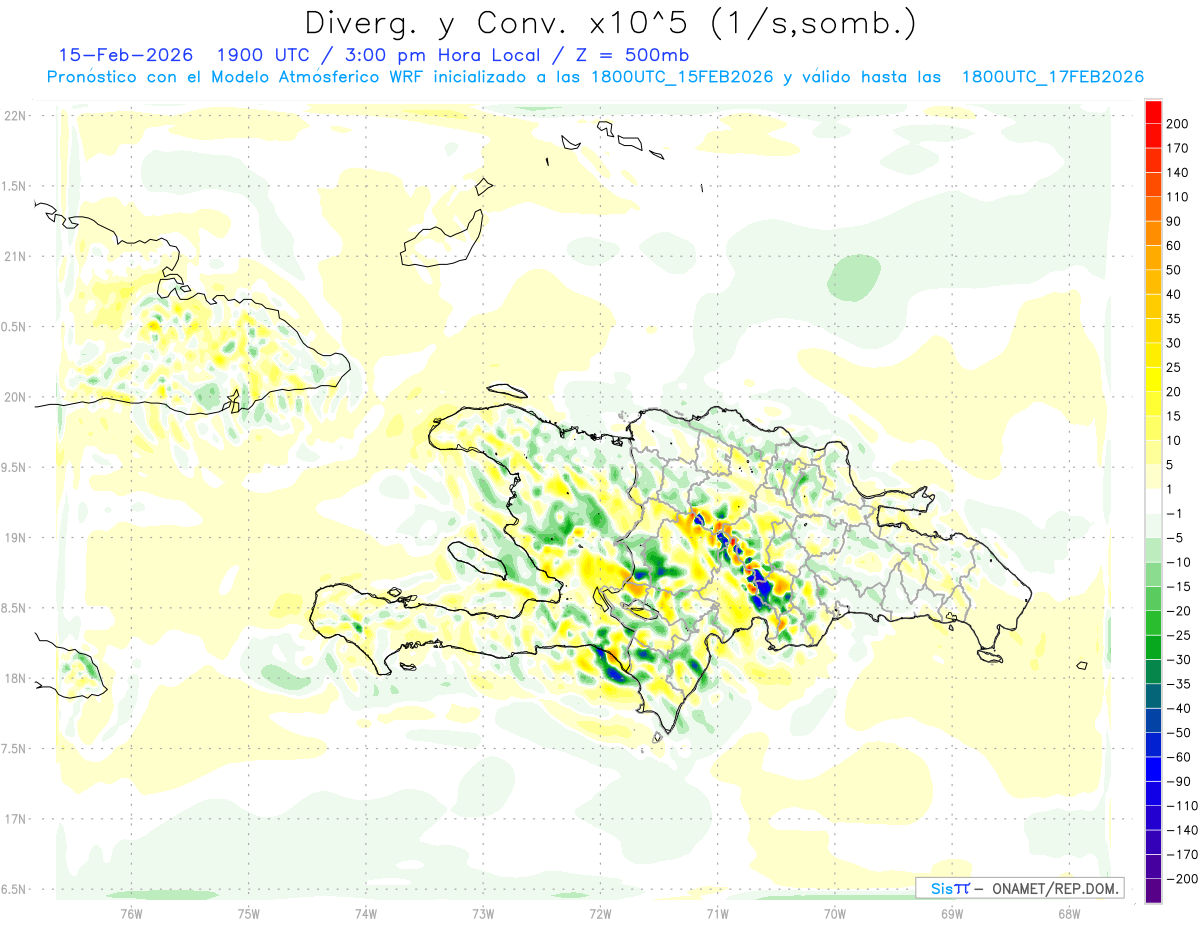This screenshot has width=1200, height=927.
Task: Click the '74W' longitude label
Action: click(366, 913)
